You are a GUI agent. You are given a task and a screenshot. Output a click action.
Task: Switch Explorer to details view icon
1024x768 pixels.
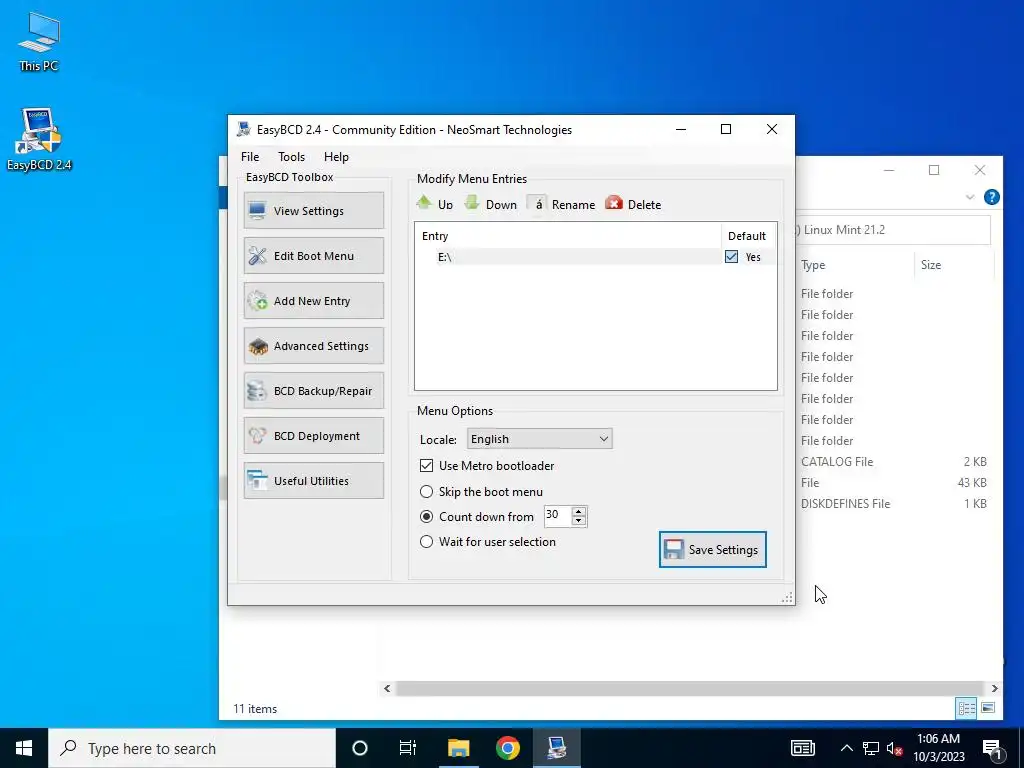click(966, 708)
